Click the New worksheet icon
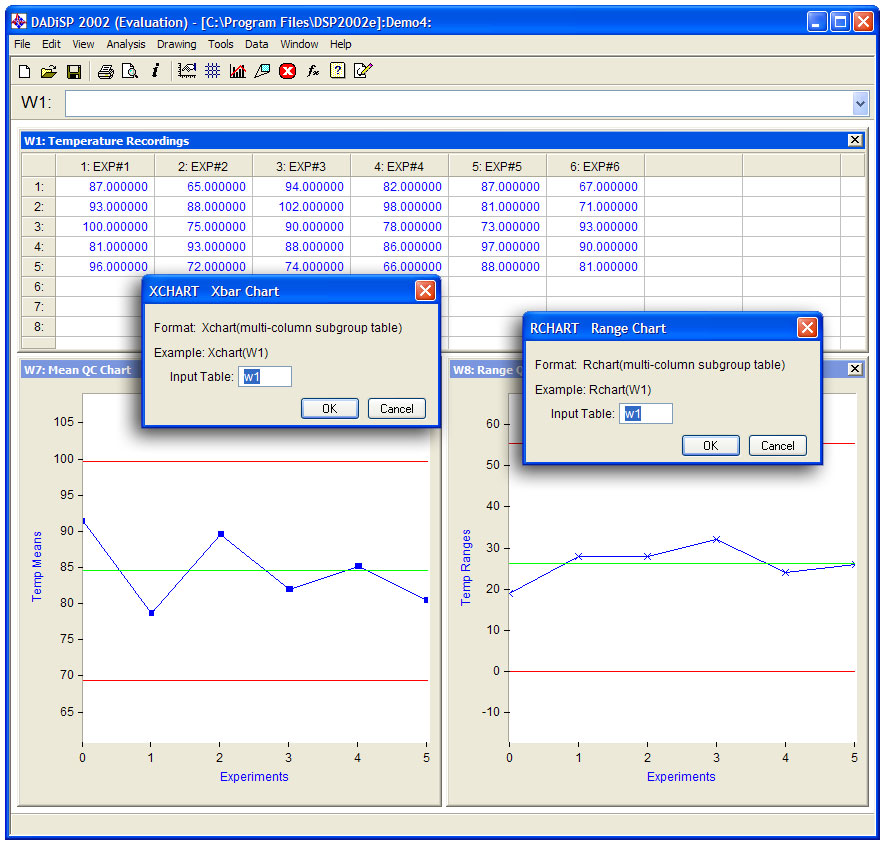 (x=24, y=71)
